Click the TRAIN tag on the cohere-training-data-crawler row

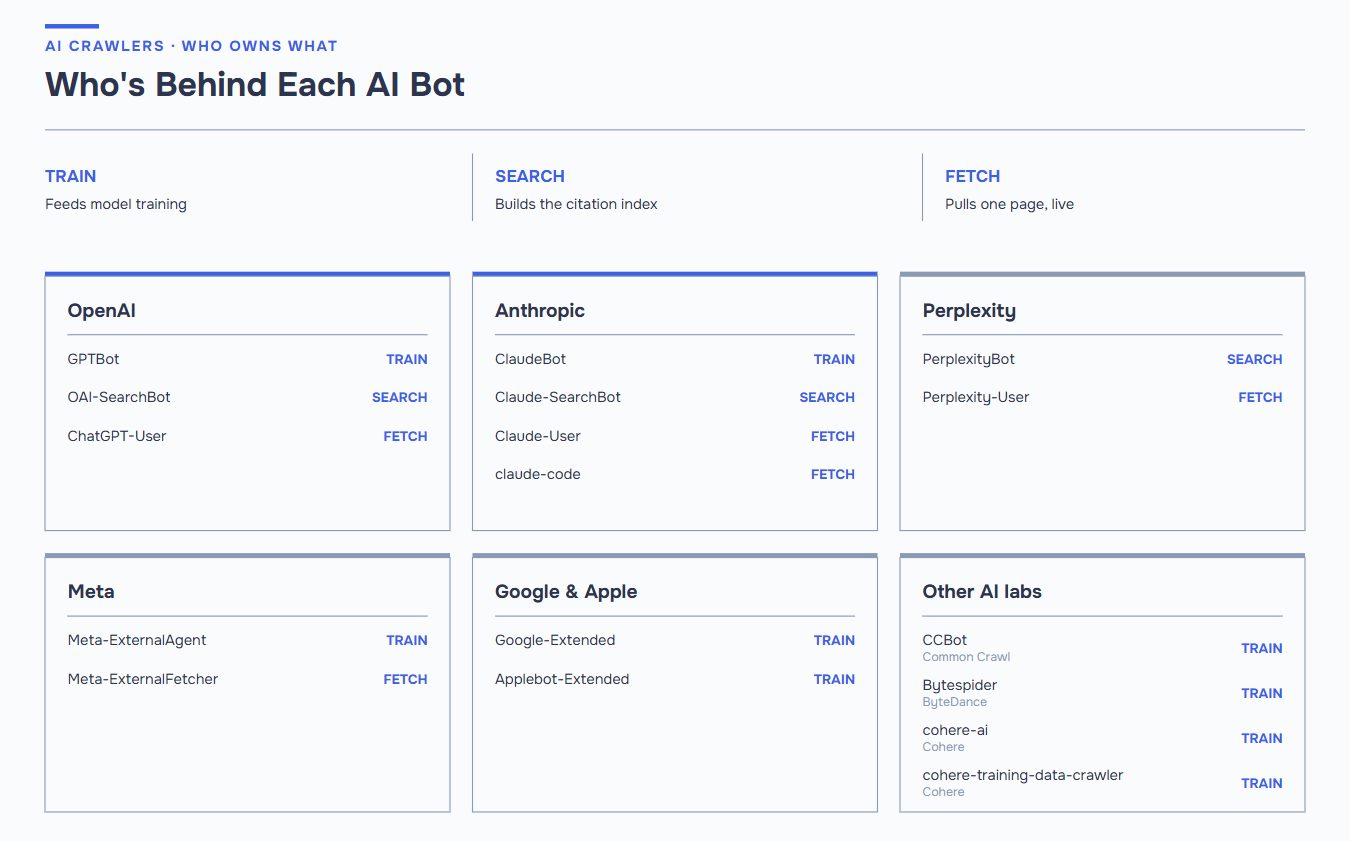pos(1262,783)
